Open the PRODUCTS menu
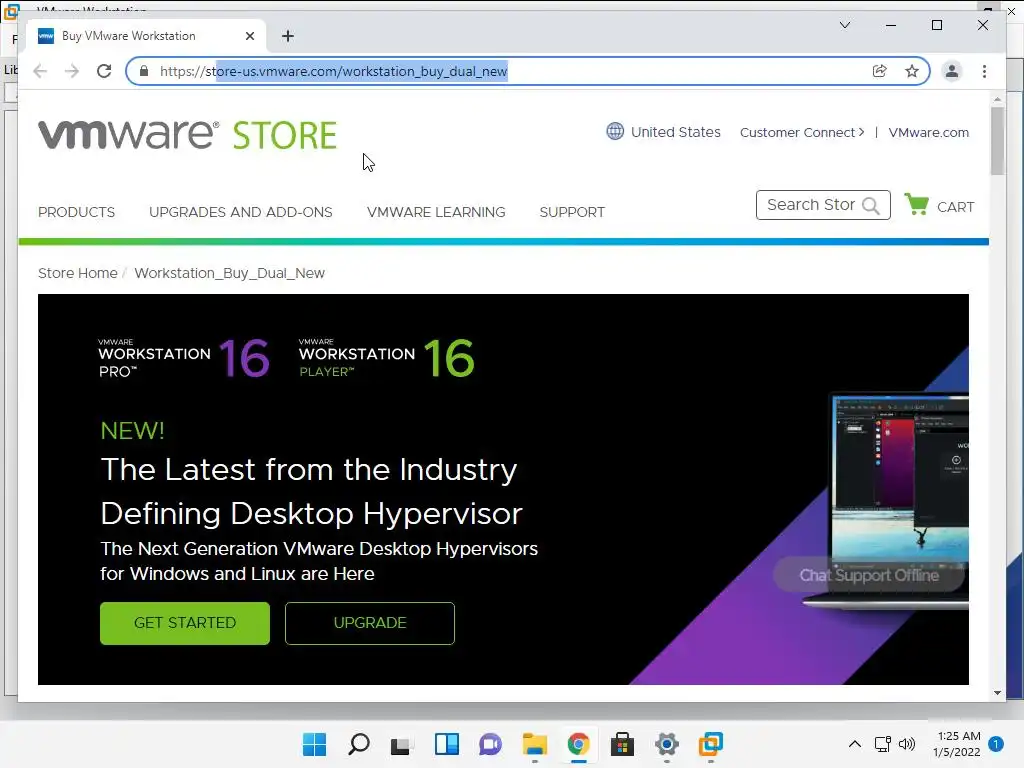Screen dimensions: 1024x768 point(76,212)
